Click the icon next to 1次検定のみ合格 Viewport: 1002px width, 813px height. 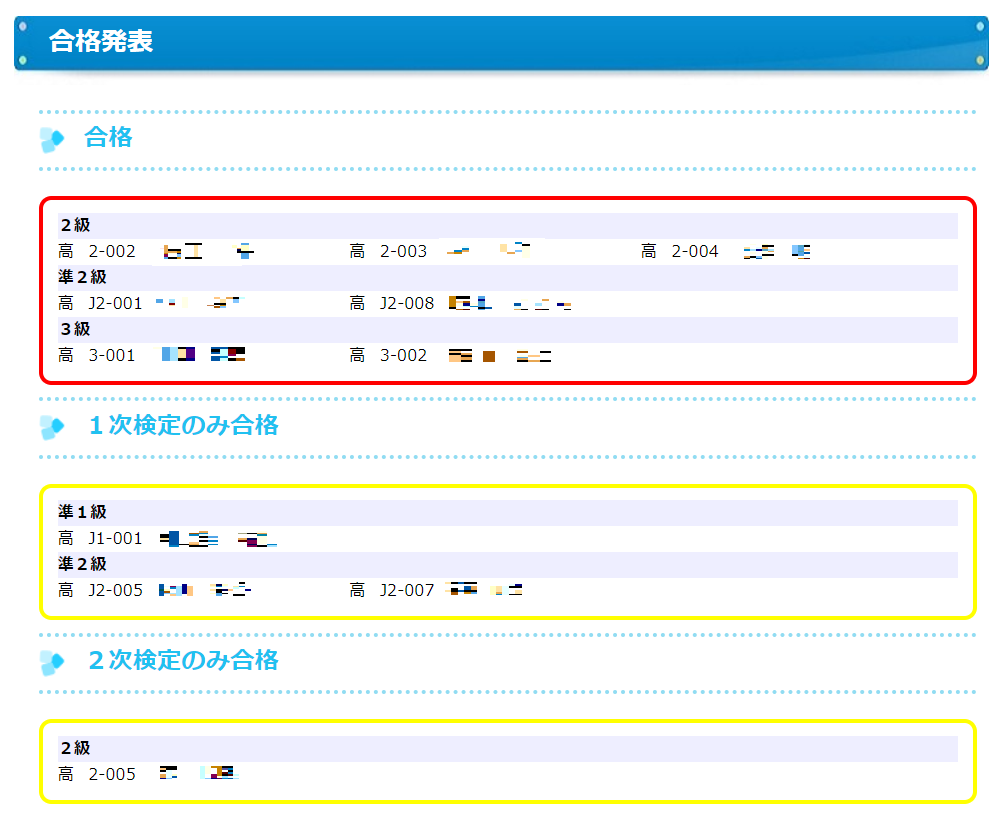52,427
